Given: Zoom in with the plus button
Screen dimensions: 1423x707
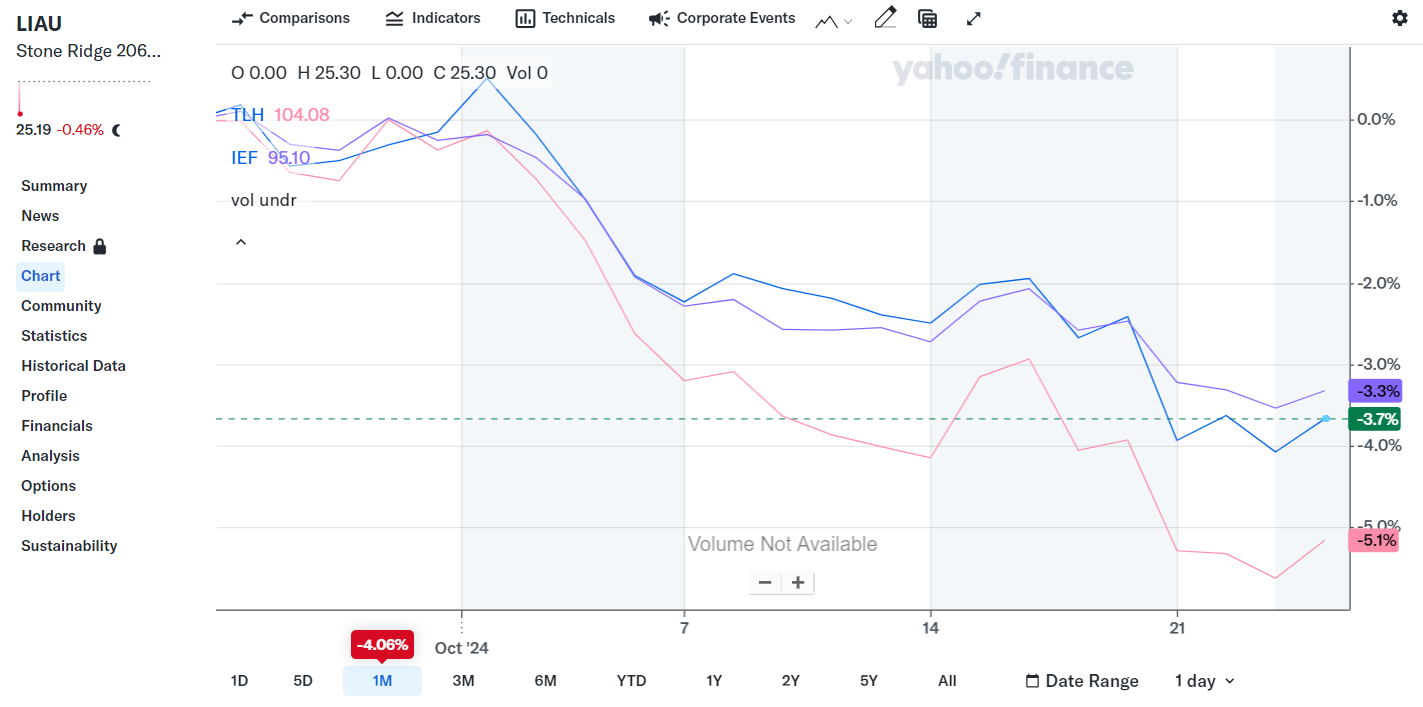Looking at the screenshot, I should (798, 582).
